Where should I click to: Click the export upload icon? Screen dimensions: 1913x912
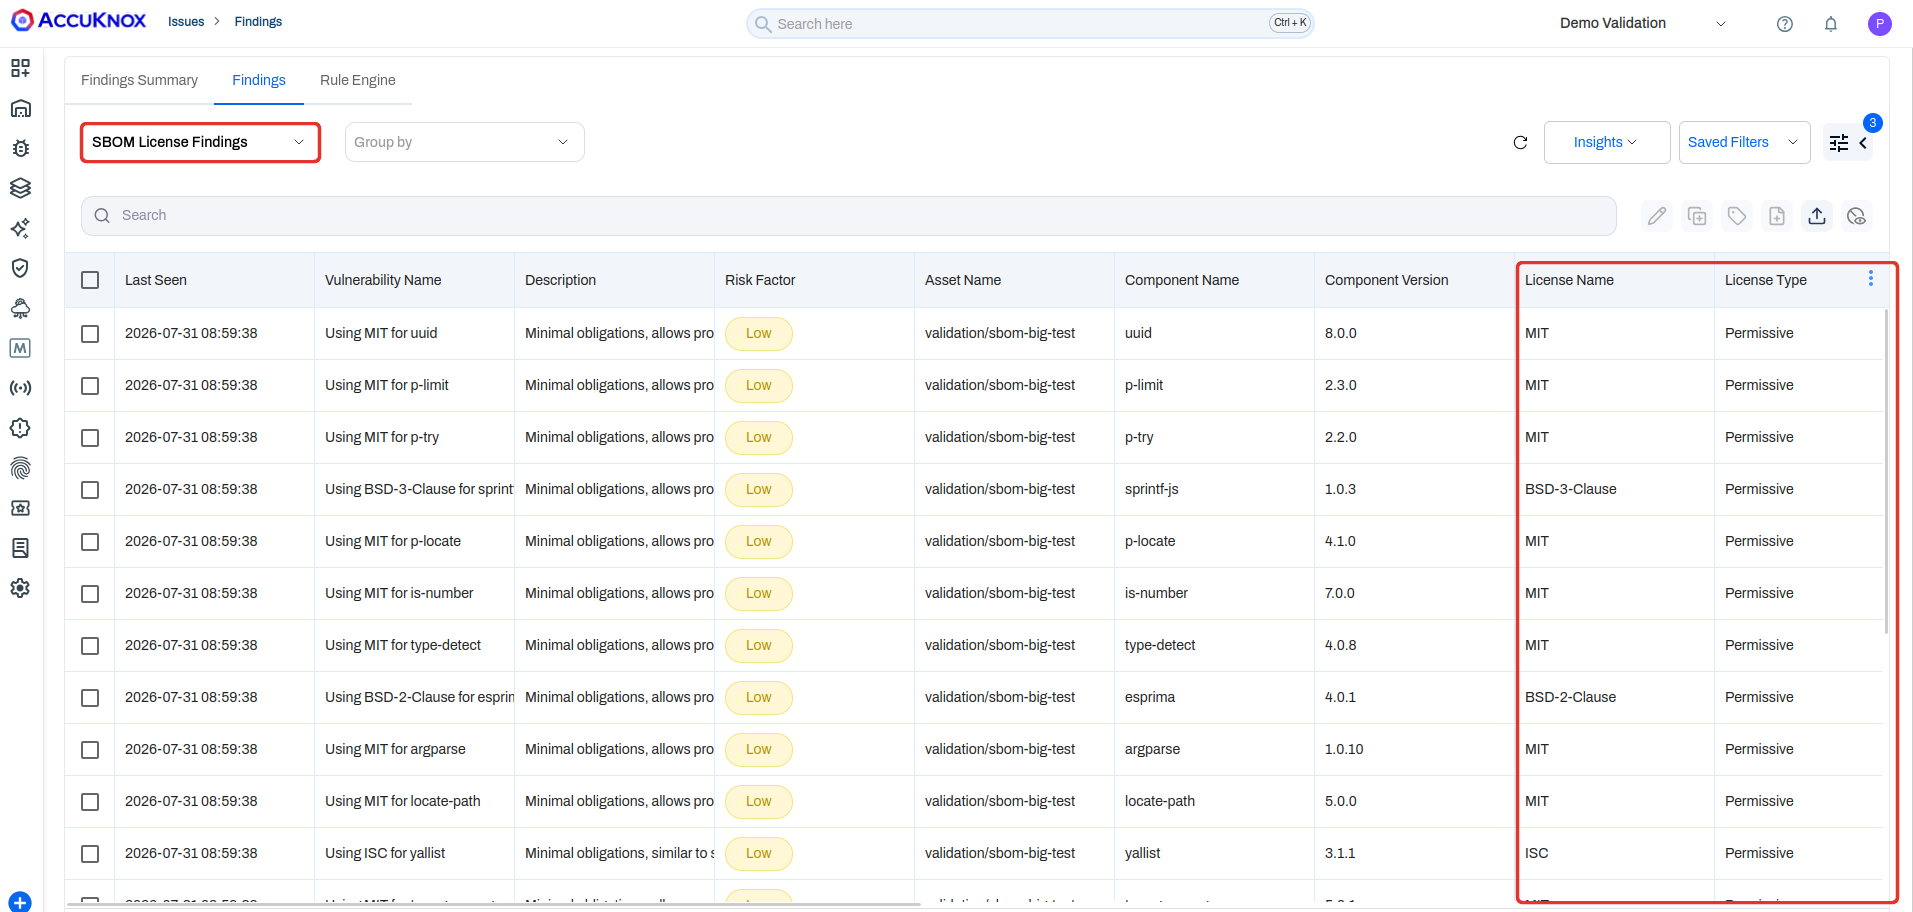coord(1817,216)
